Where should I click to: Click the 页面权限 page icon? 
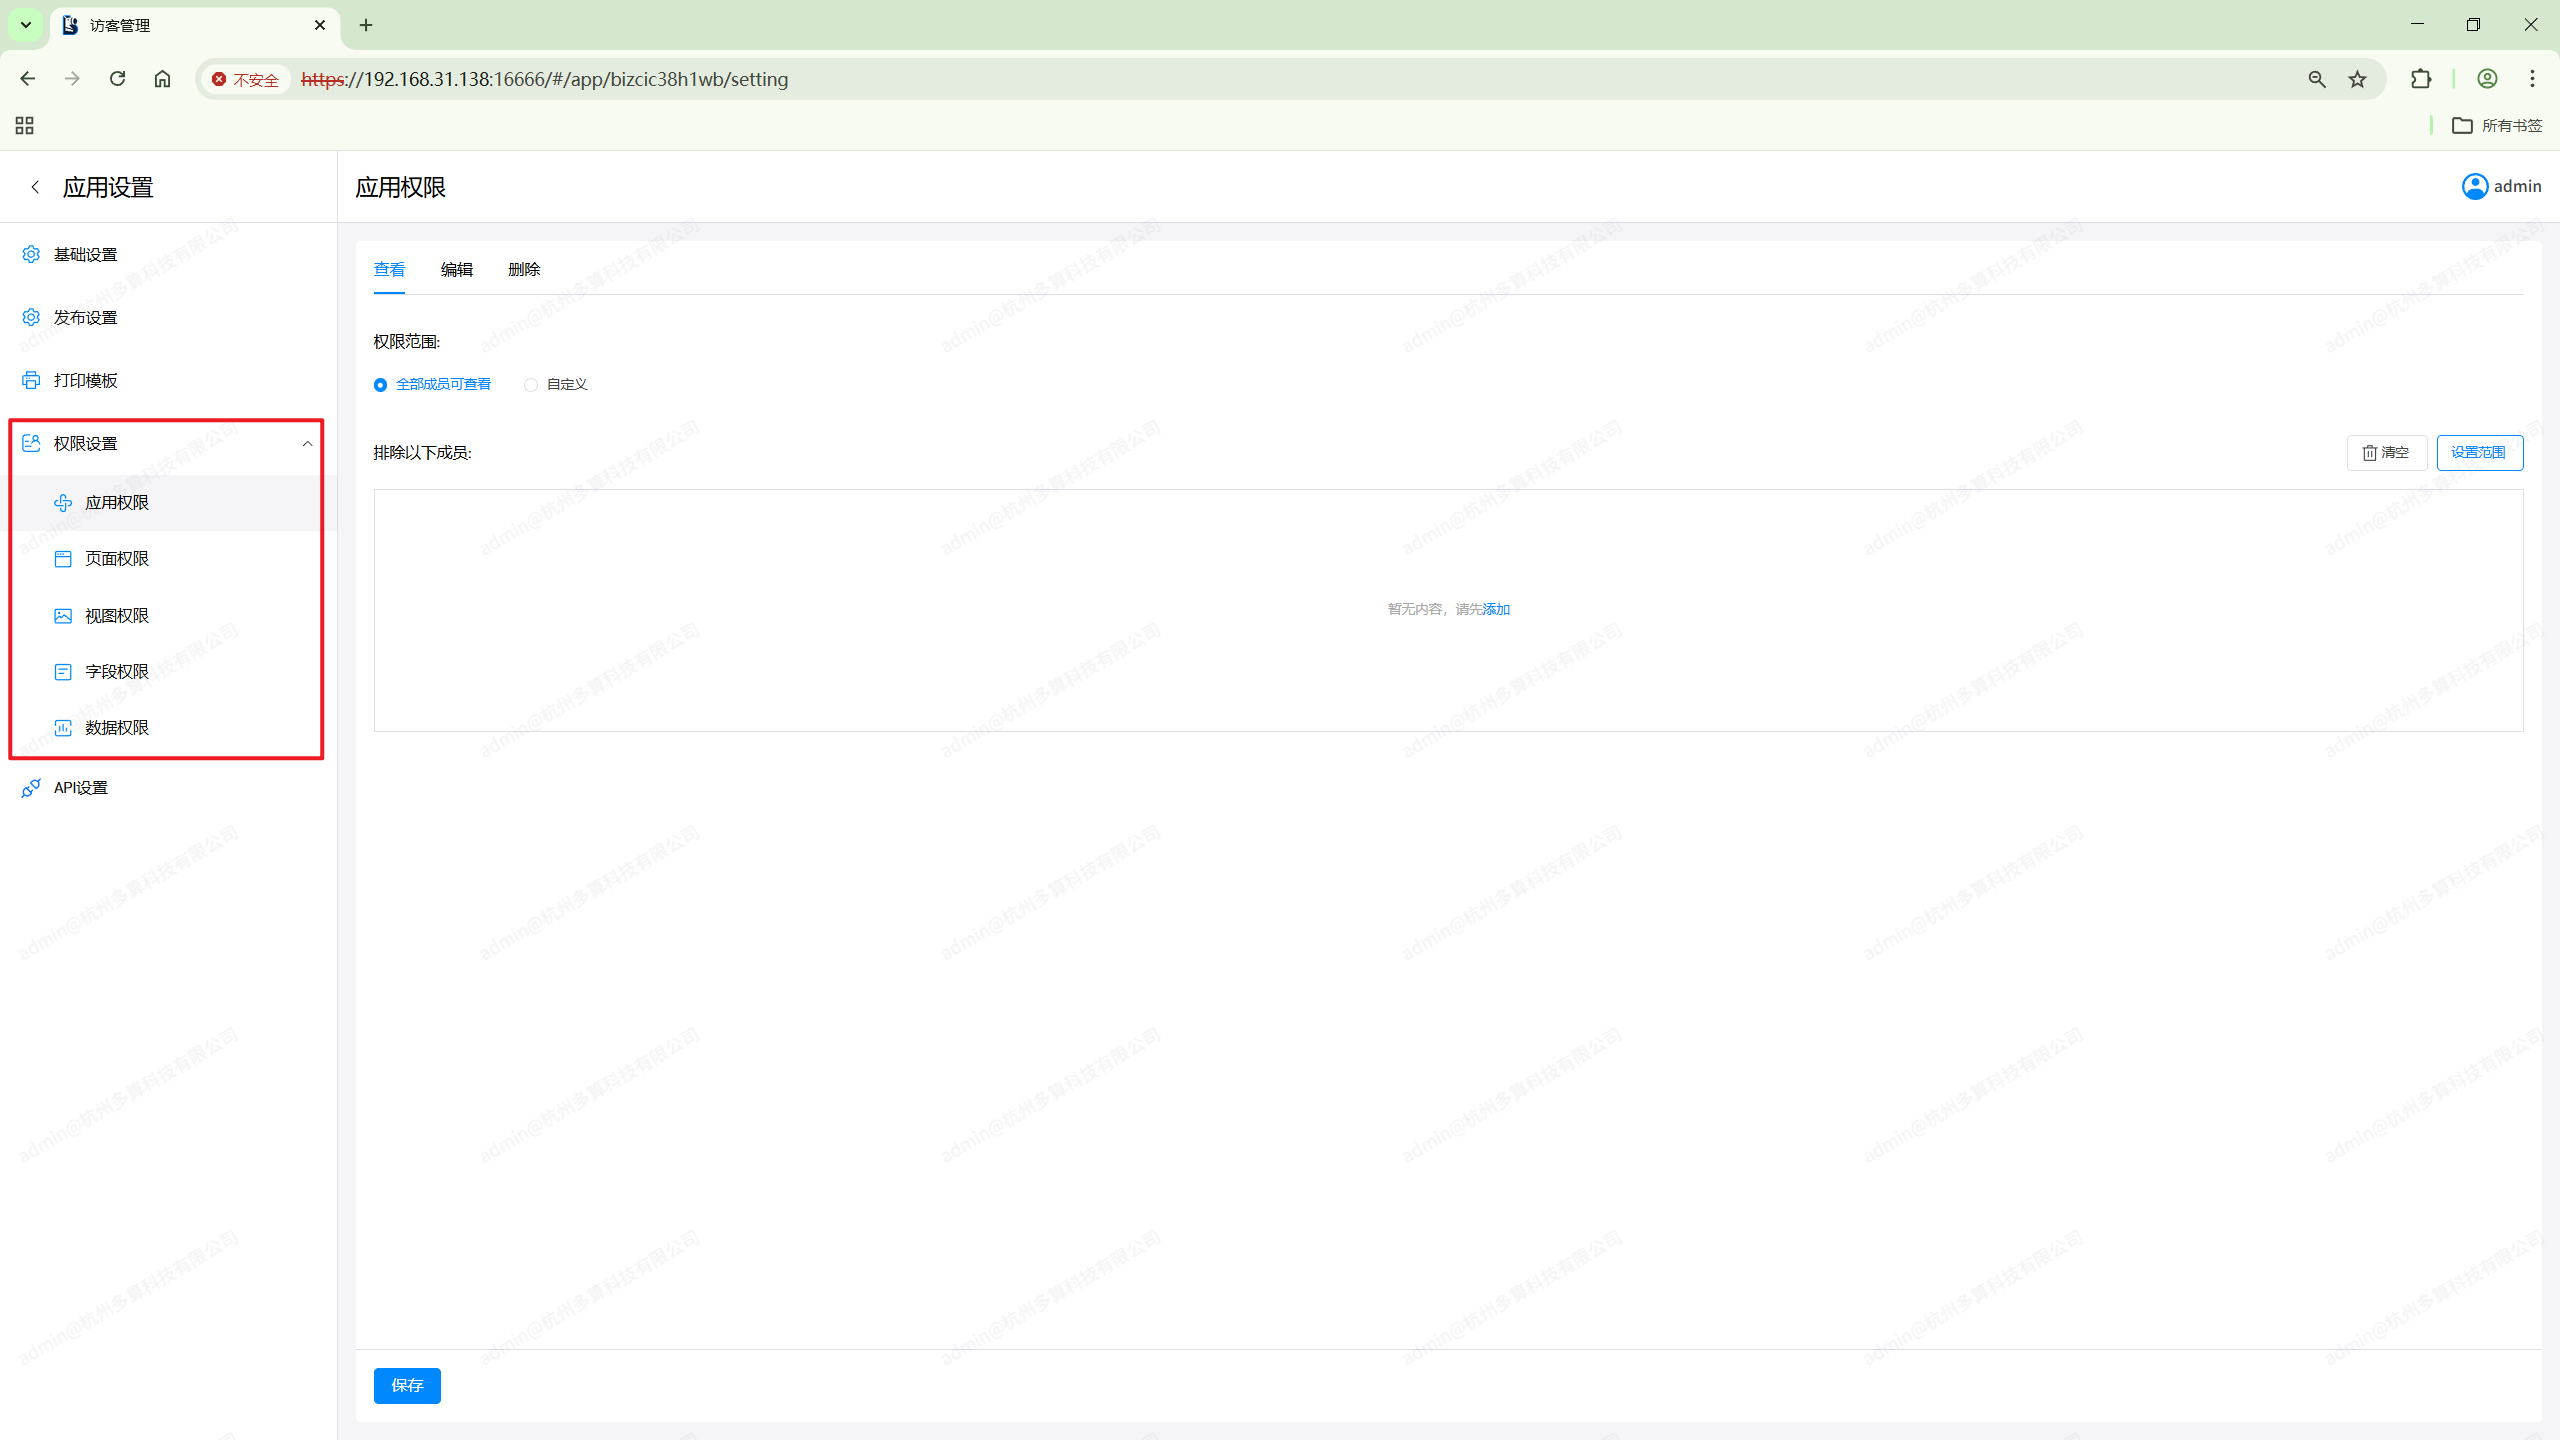[x=63, y=559]
